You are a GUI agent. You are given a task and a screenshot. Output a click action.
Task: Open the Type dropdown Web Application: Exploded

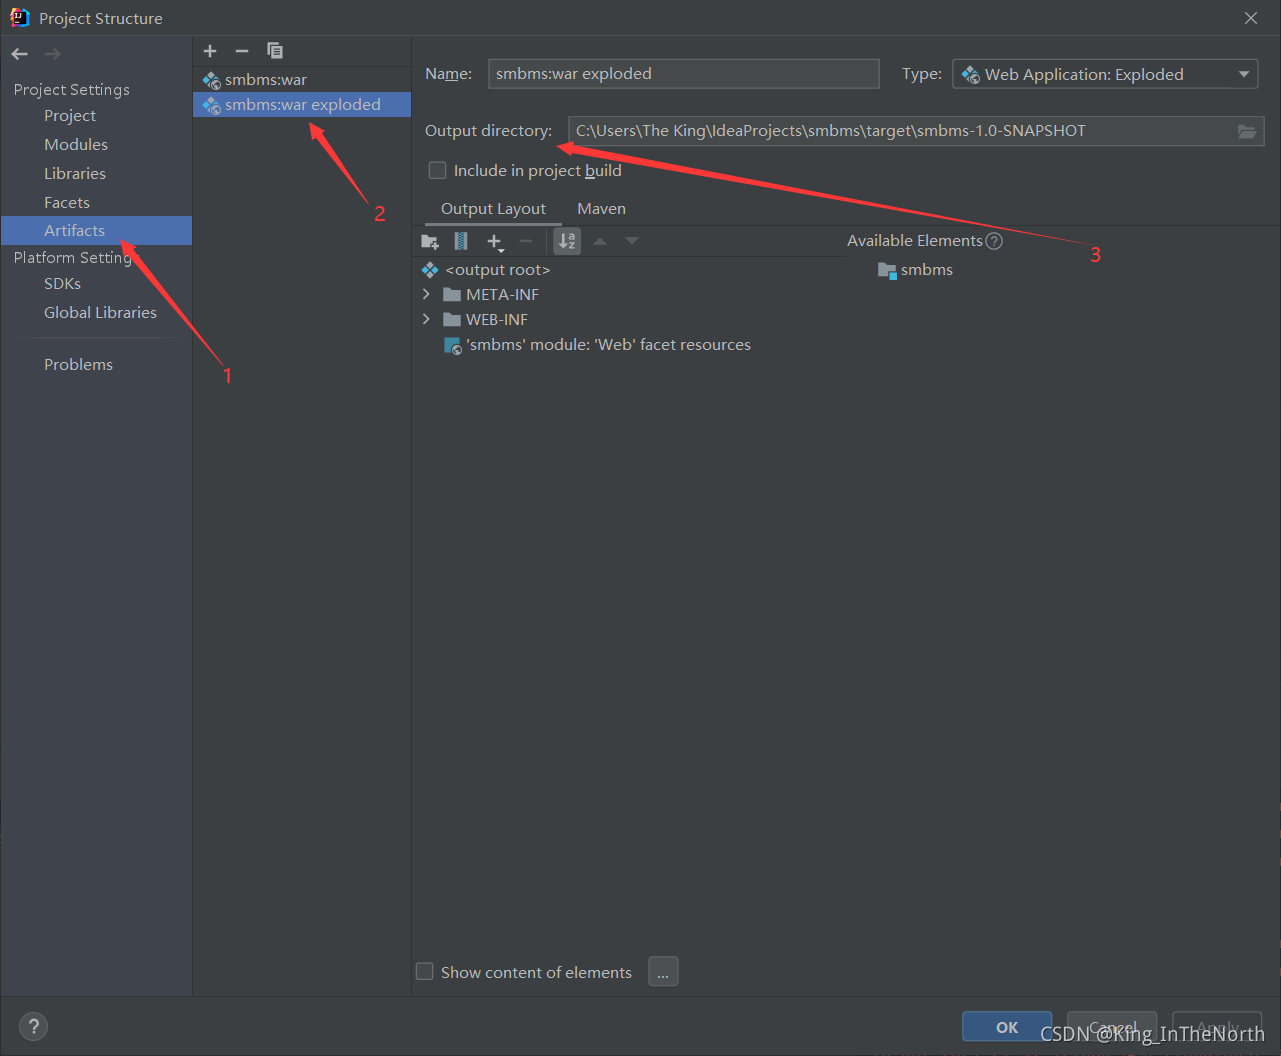[1105, 74]
